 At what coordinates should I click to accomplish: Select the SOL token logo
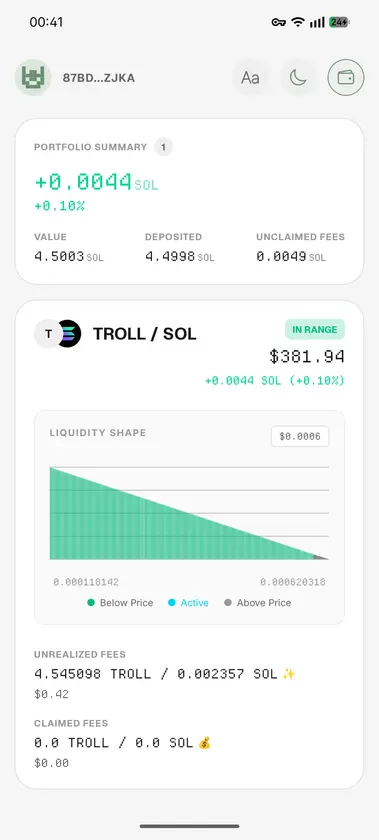click(x=69, y=334)
